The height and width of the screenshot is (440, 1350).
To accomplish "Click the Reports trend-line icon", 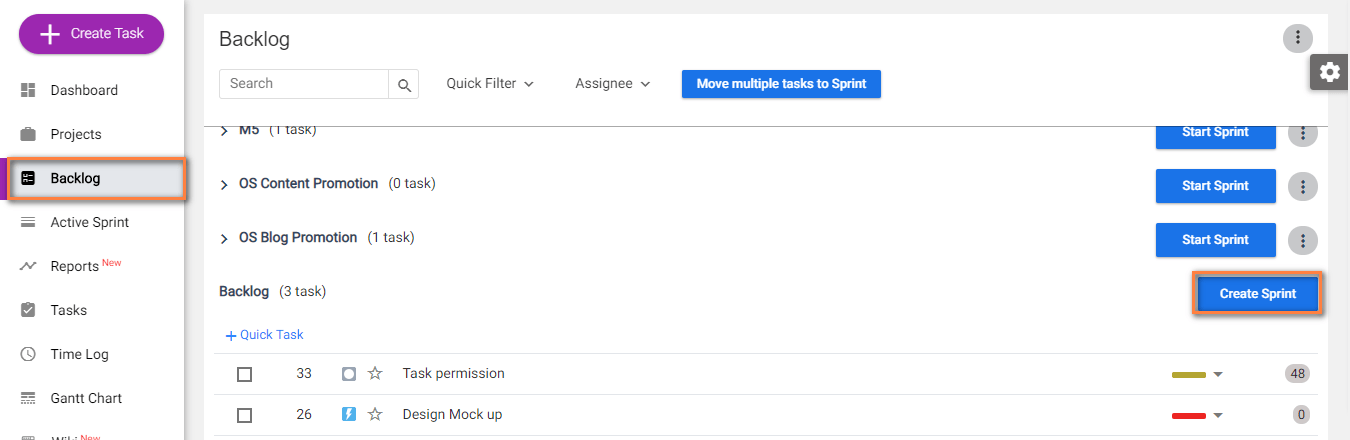I will point(28,266).
